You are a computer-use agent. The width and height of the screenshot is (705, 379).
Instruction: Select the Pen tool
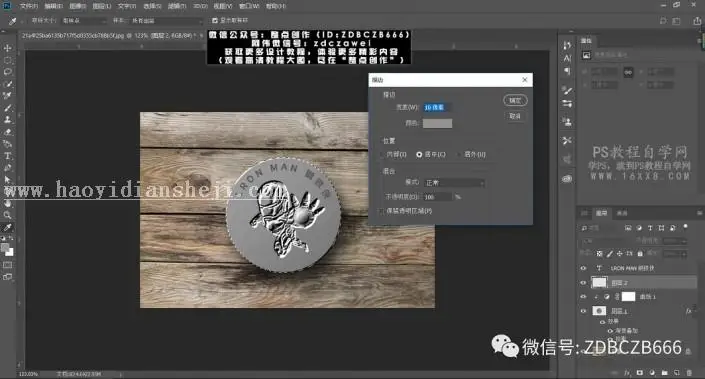point(8,168)
